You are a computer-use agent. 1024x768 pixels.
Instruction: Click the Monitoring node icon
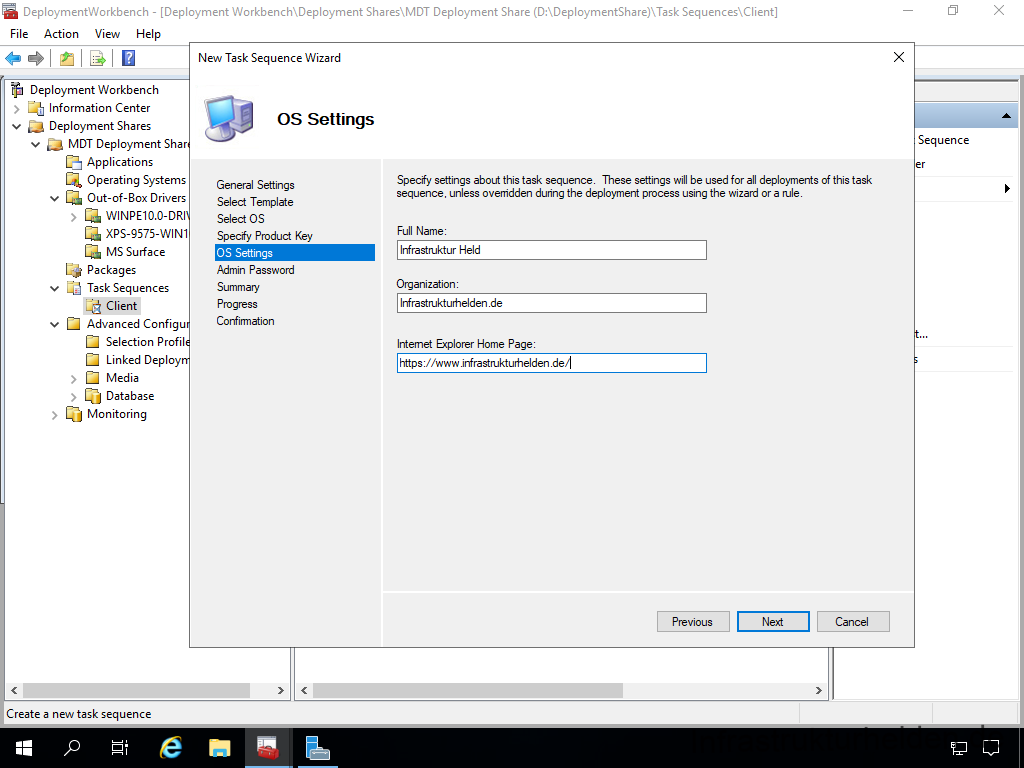[74, 414]
